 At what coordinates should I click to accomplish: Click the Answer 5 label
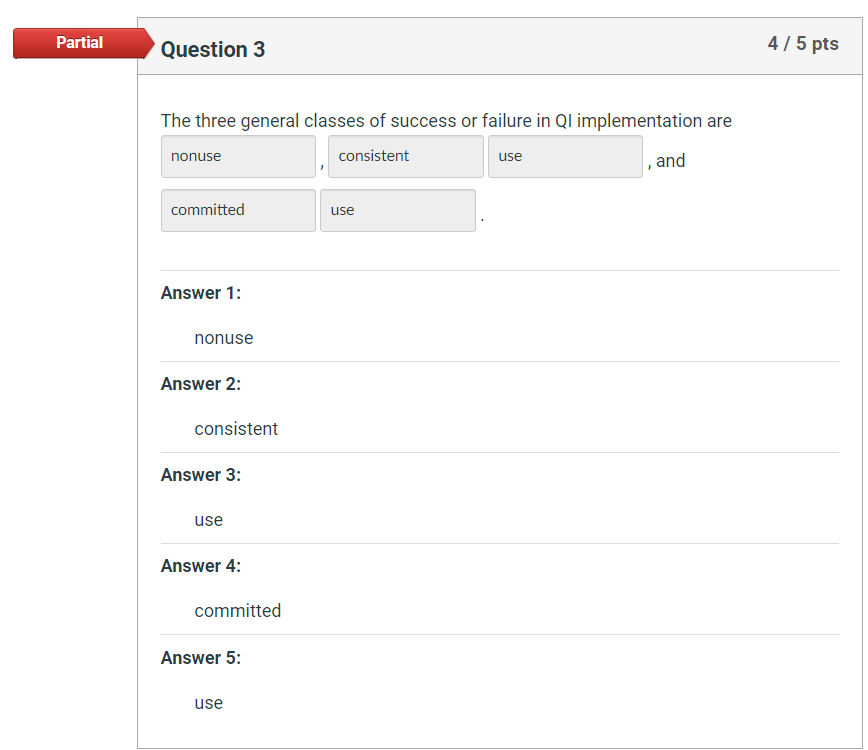click(x=200, y=657)
